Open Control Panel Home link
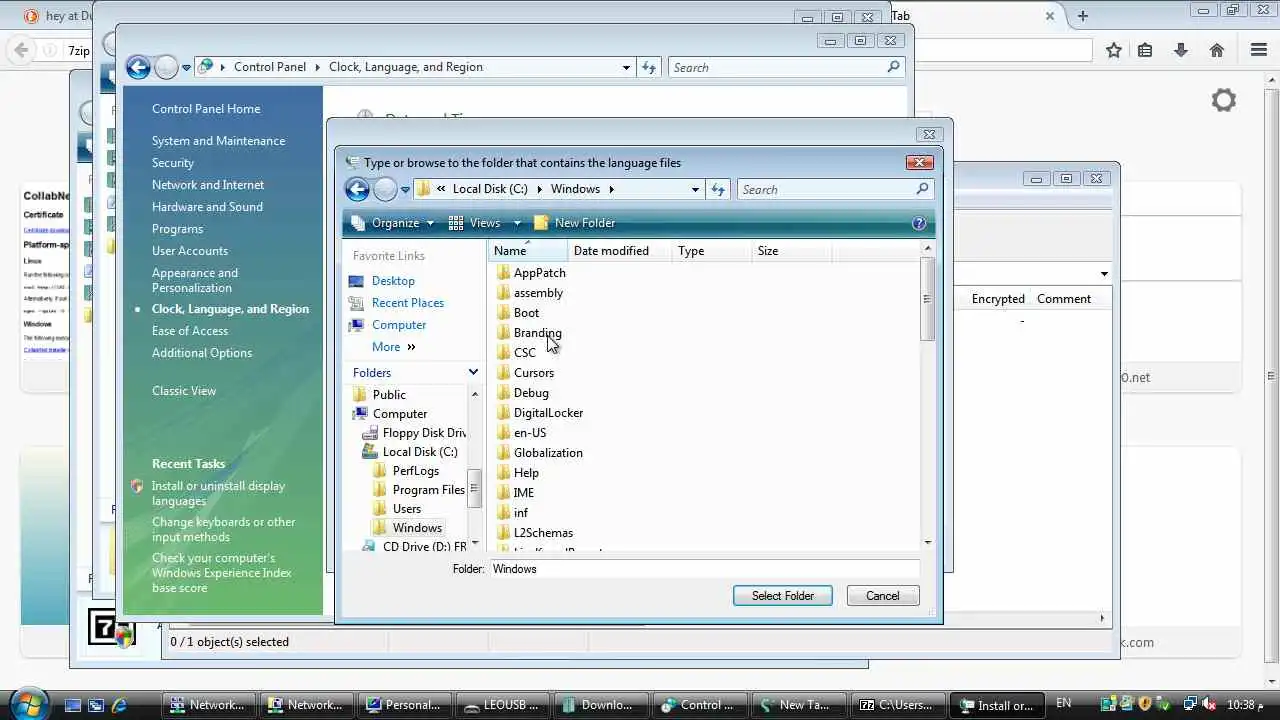Screen dimensions: 1280x720 206,109
